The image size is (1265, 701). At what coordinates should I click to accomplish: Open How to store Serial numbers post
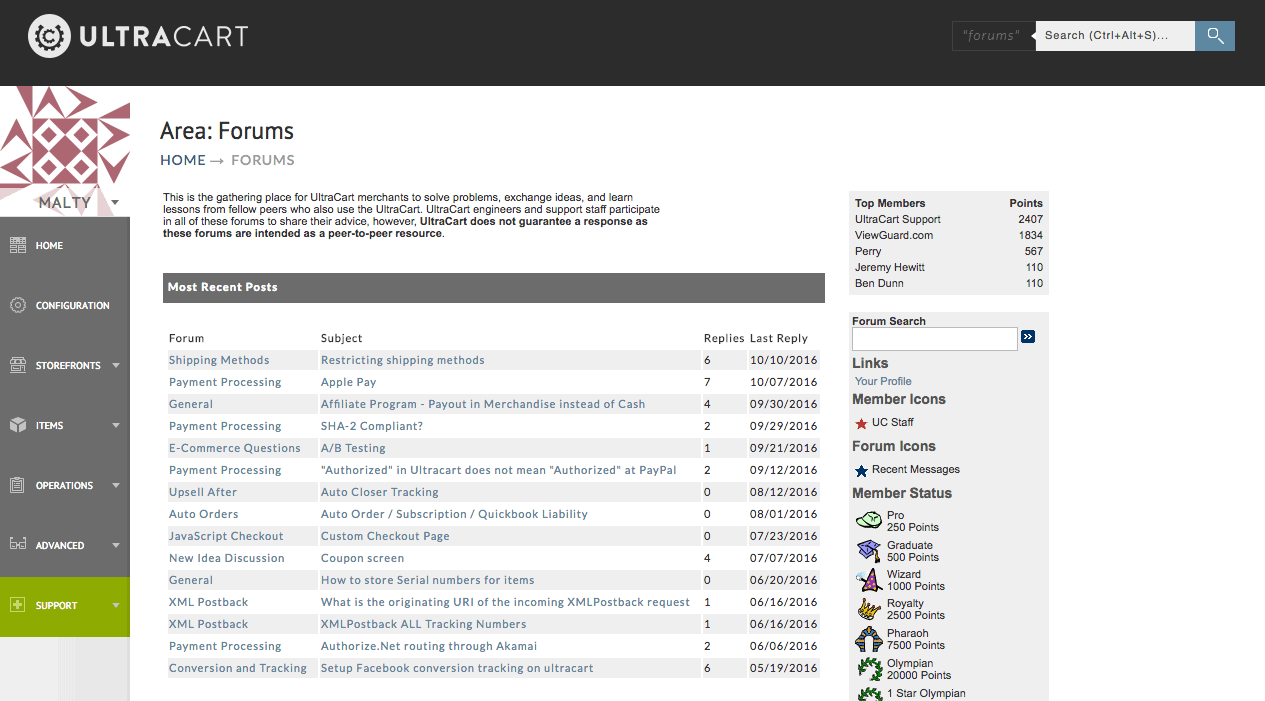(x=428, y=580)
